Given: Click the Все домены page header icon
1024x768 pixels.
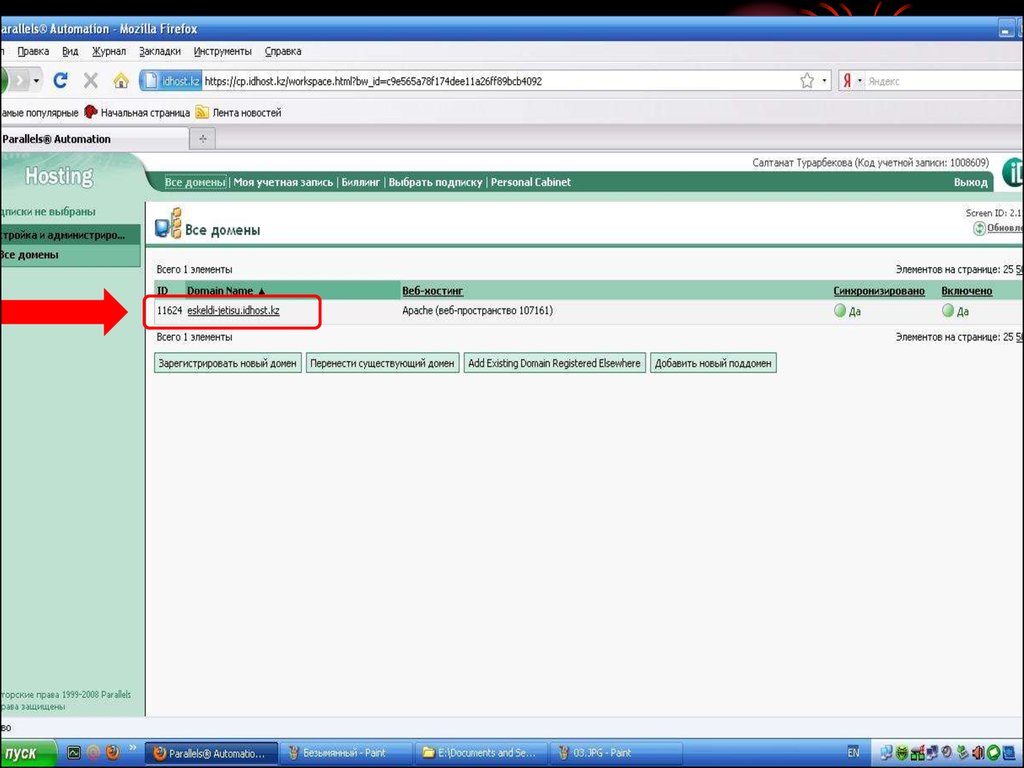Looking at the screenshot, I should tap(168, 225).
